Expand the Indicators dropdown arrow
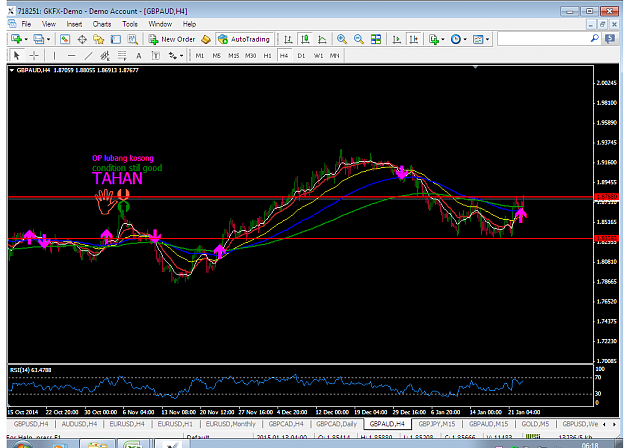This screenshot has height=448, width=625. point(443,39)
